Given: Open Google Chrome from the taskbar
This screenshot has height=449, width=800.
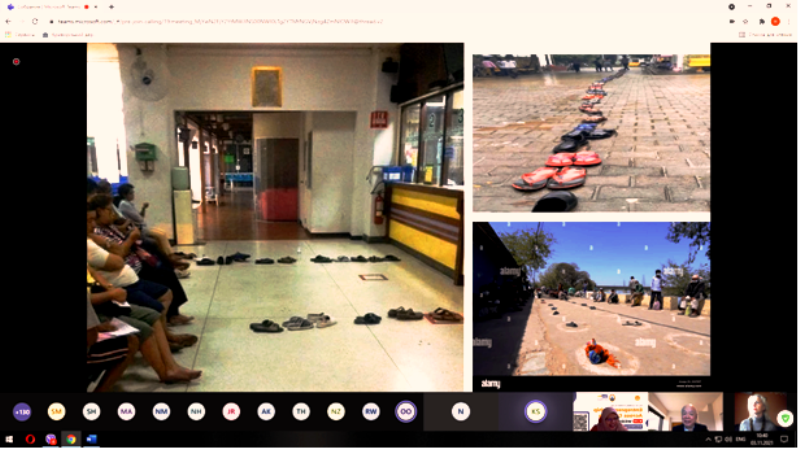Looking at the screenshot, I should tap(71, 439).
